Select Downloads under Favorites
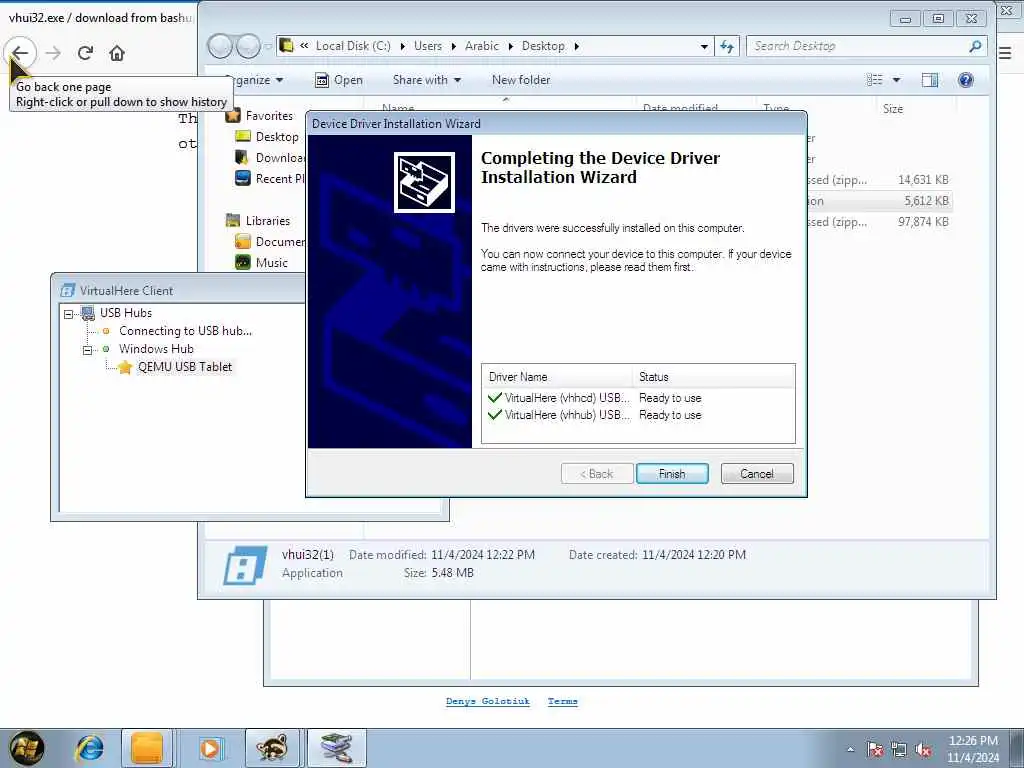This screenshot has height=768, width=1024. click(x=270, y=157)
